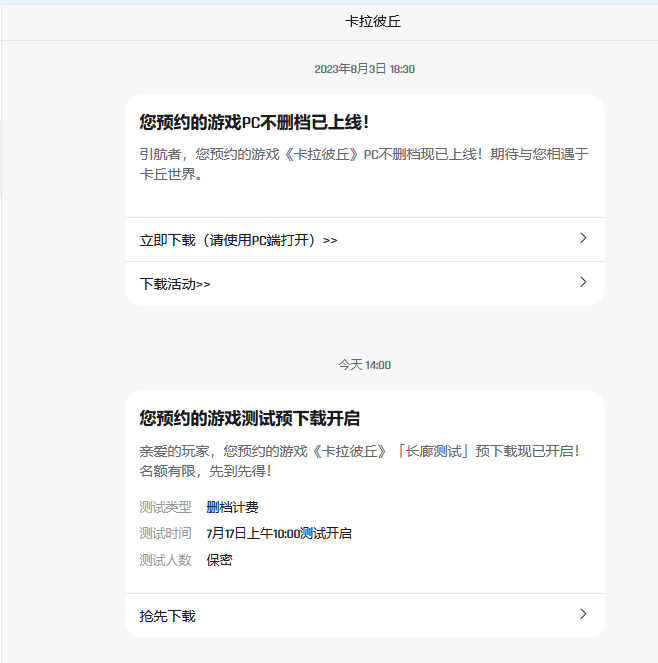Click chevron arrow in 立即下载 row
Image resolution: width=658 pixels, height=663 pixels.
tap(583, 238)
